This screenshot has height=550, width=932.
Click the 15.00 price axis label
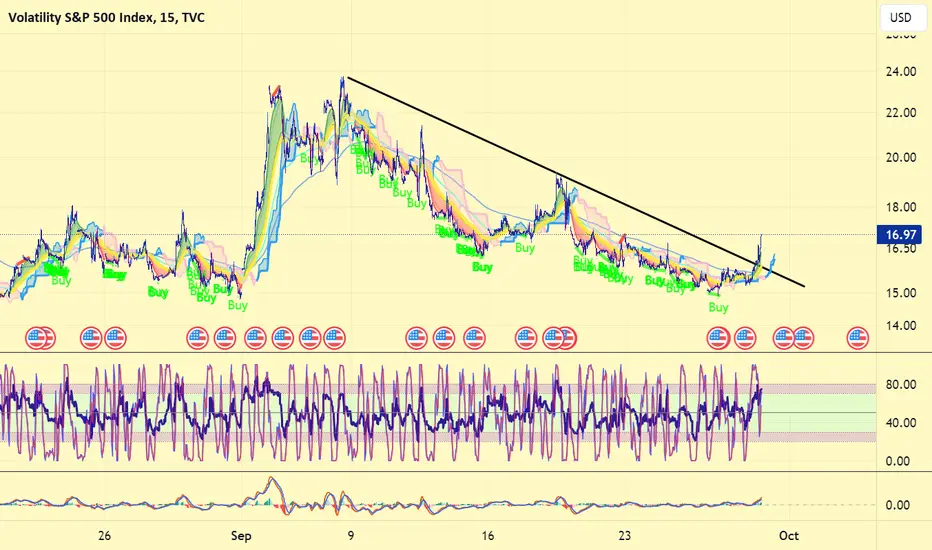pyautogui.click(x=900, y=293)
